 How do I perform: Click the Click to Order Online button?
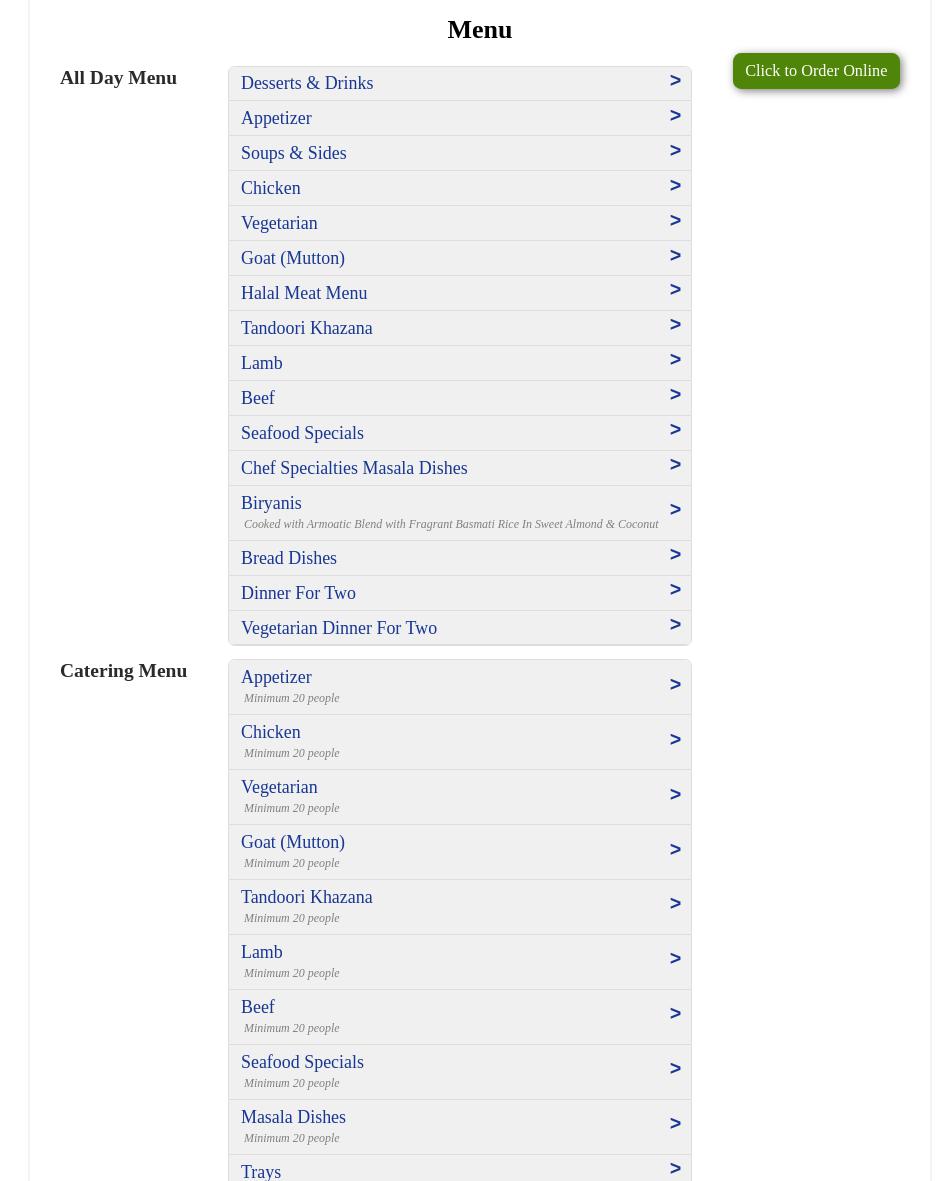pyautogui.click(x=815, y=71)
